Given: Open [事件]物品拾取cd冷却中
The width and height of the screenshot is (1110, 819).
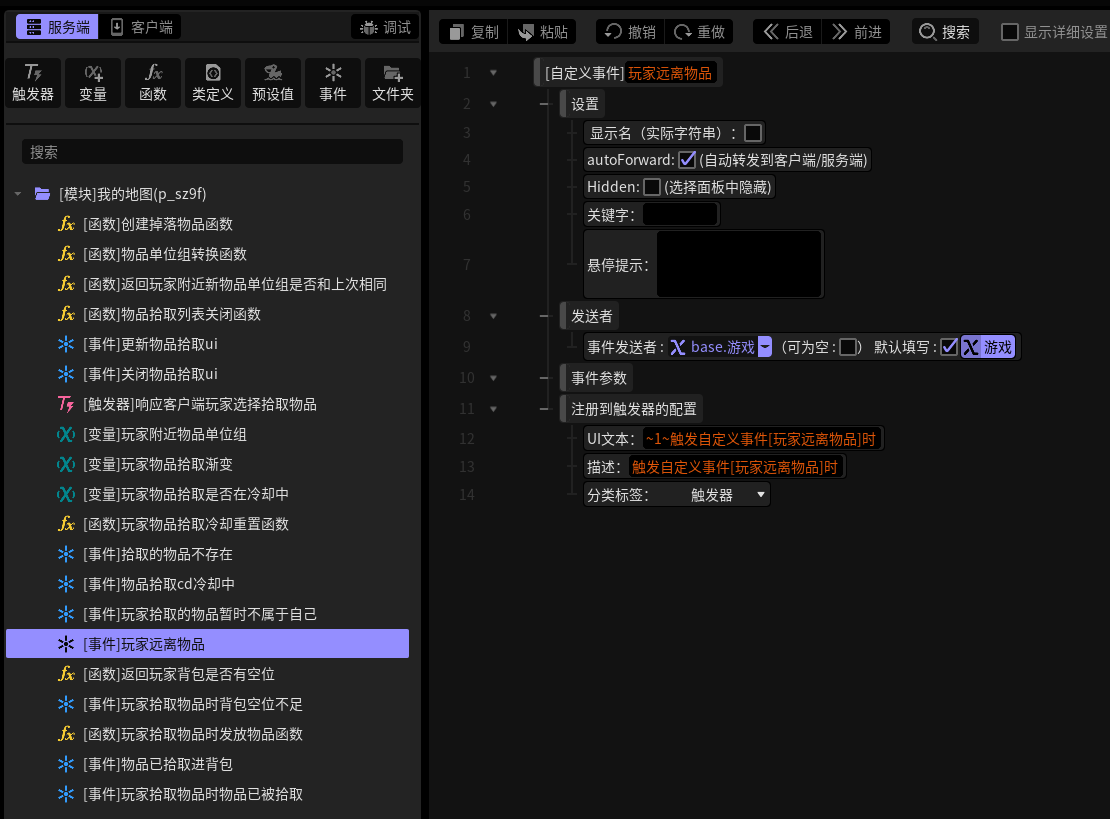Looking at the screenshot, I should pos(159,584).
